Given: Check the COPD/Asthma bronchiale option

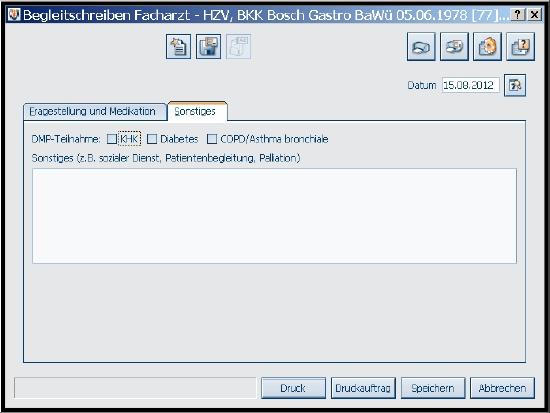Looking at the screenshot, I should (x=212, y=139).
